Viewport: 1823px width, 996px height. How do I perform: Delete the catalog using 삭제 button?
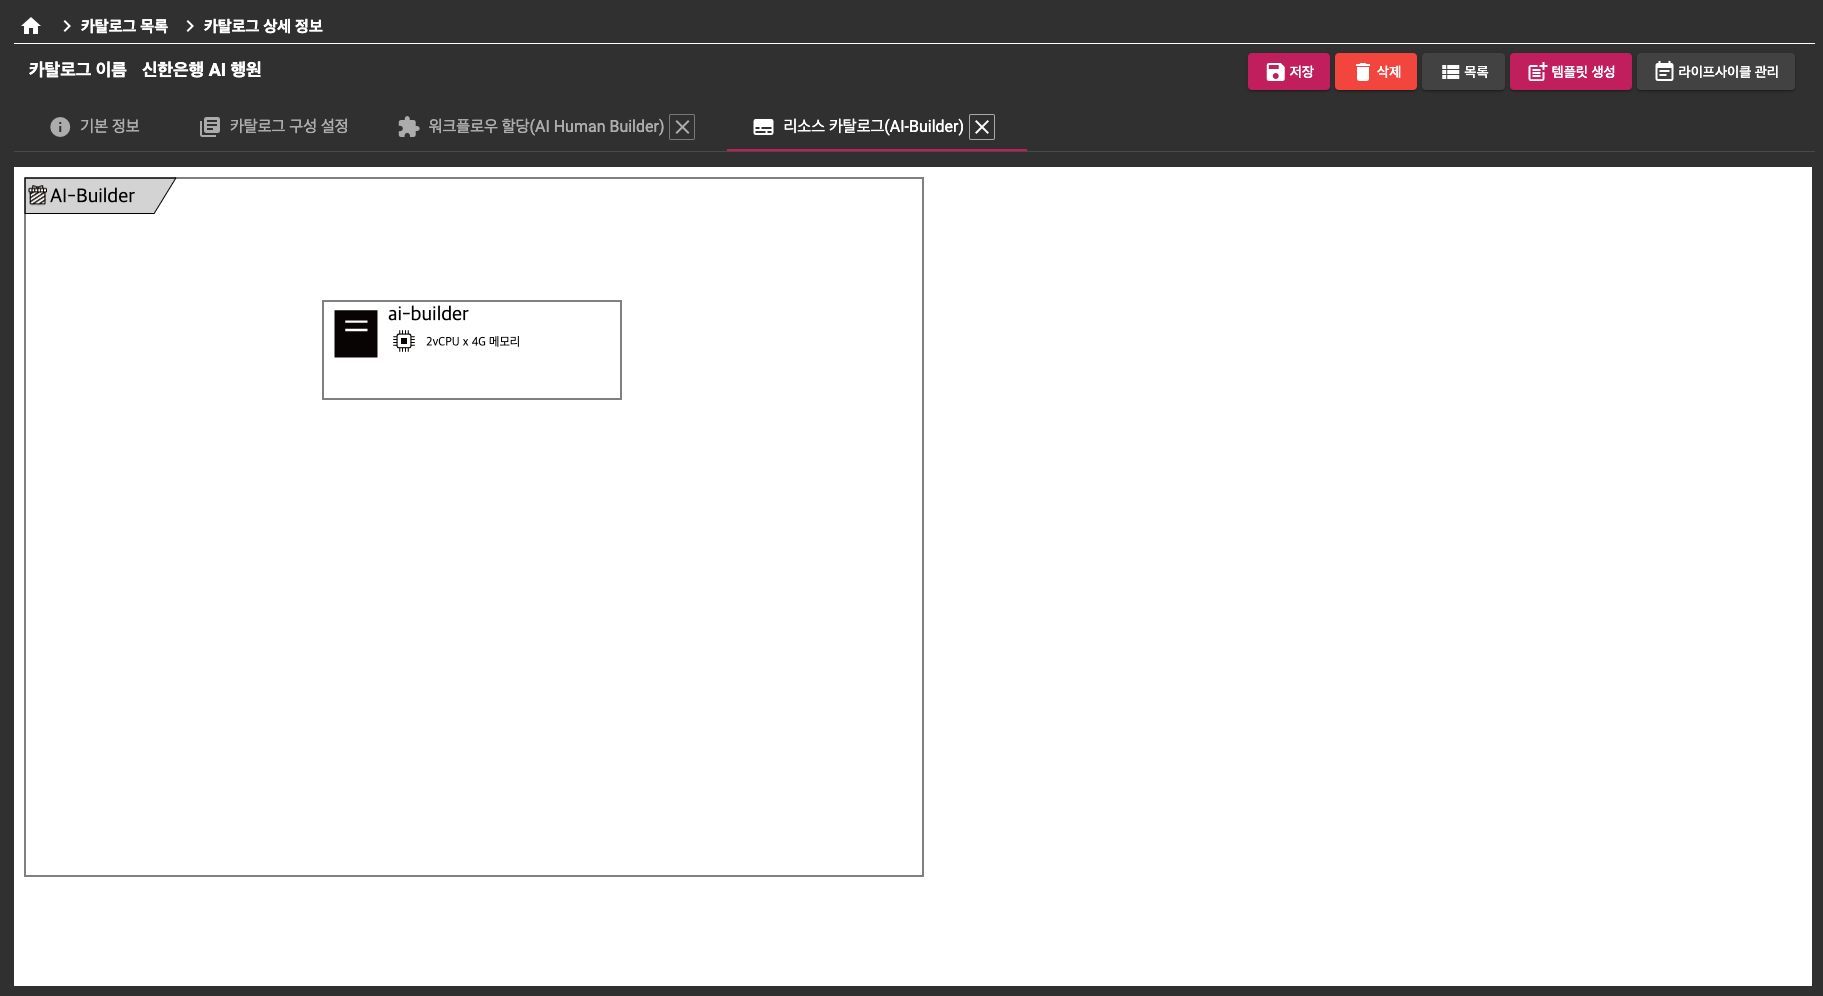[x=1375, y=72]
